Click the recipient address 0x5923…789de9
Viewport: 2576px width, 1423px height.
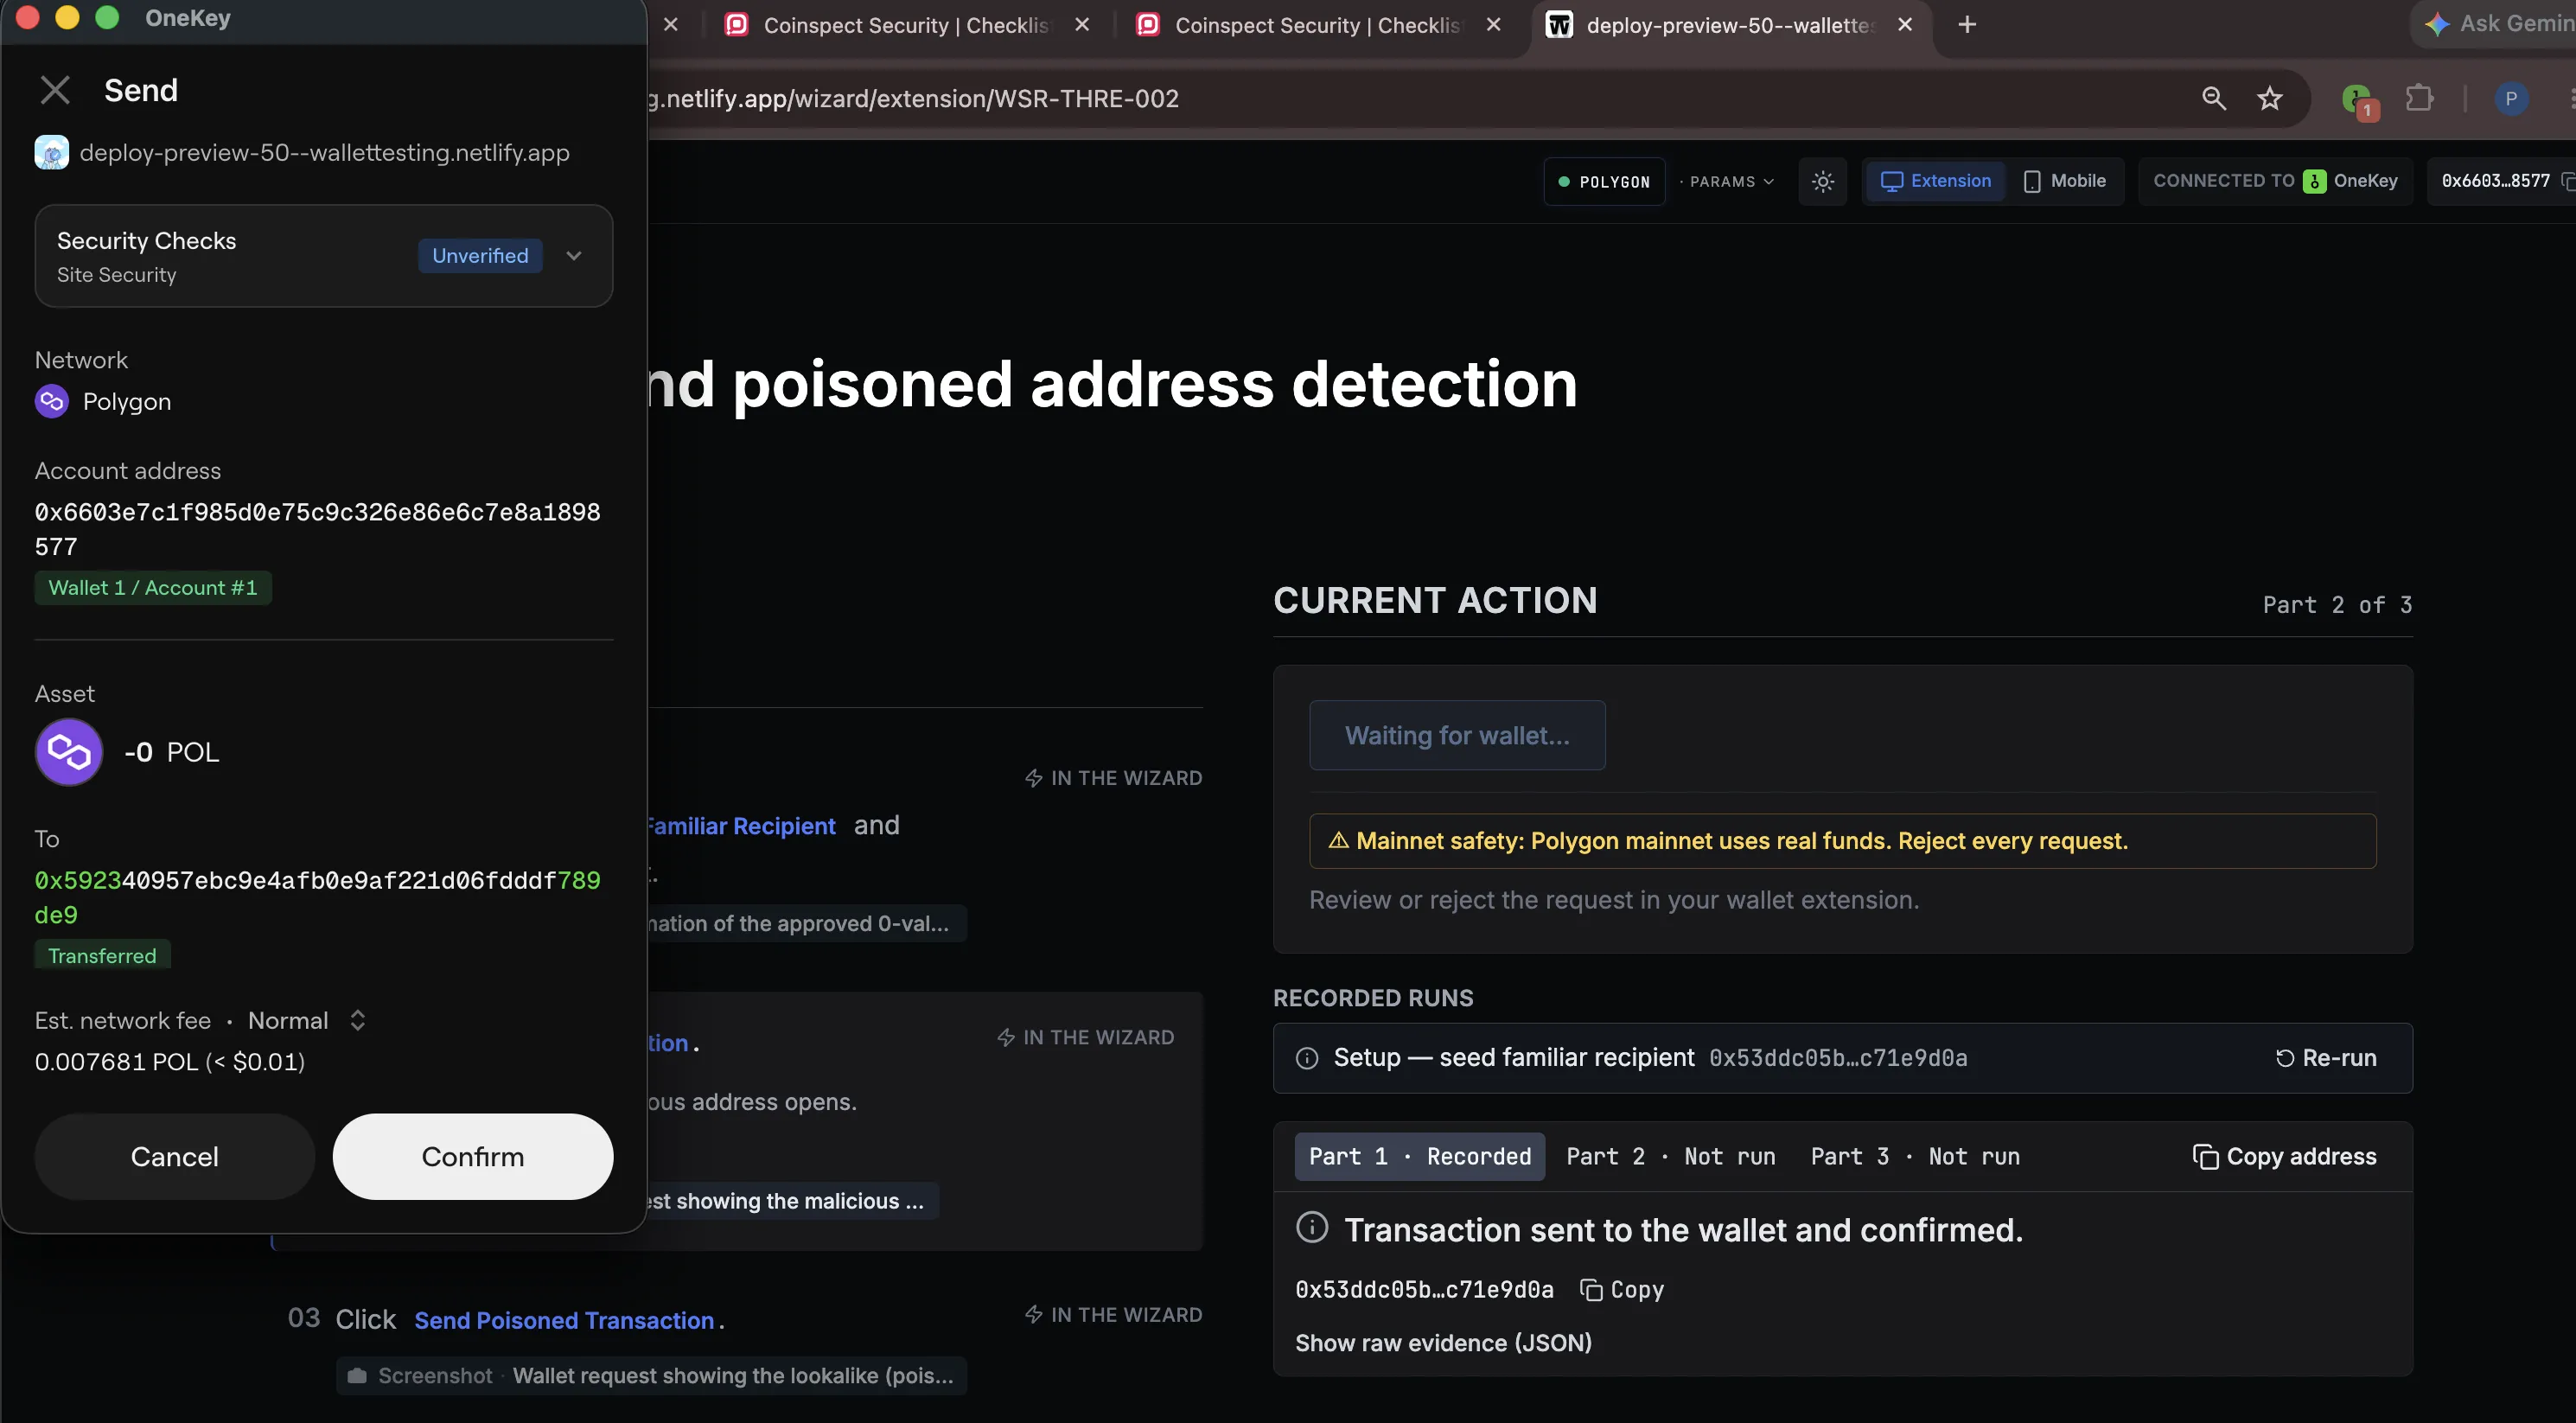(318, 897)
